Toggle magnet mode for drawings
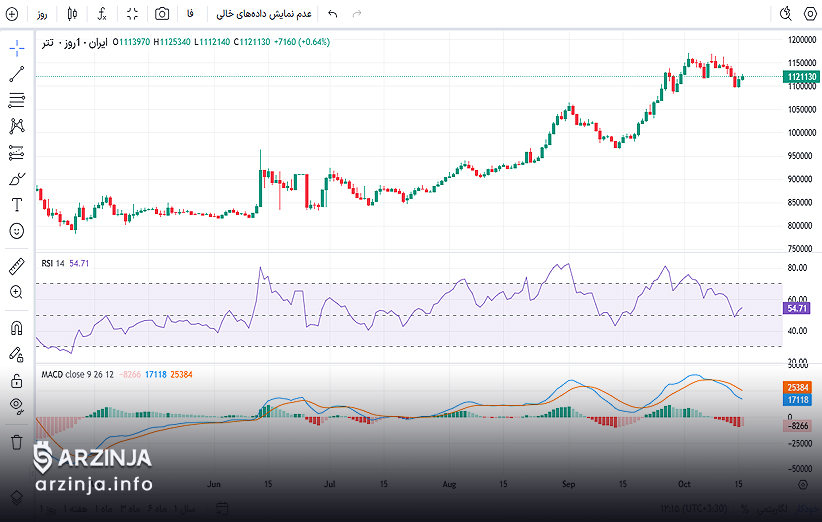This screenshot has width=822, height=522. click(x=17, y=327)
